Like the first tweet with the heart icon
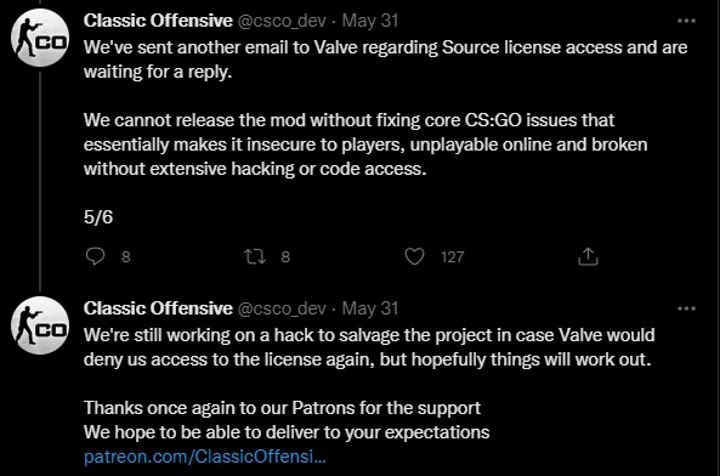This screenshot has height=476, width=720. (x=415, y=257)
